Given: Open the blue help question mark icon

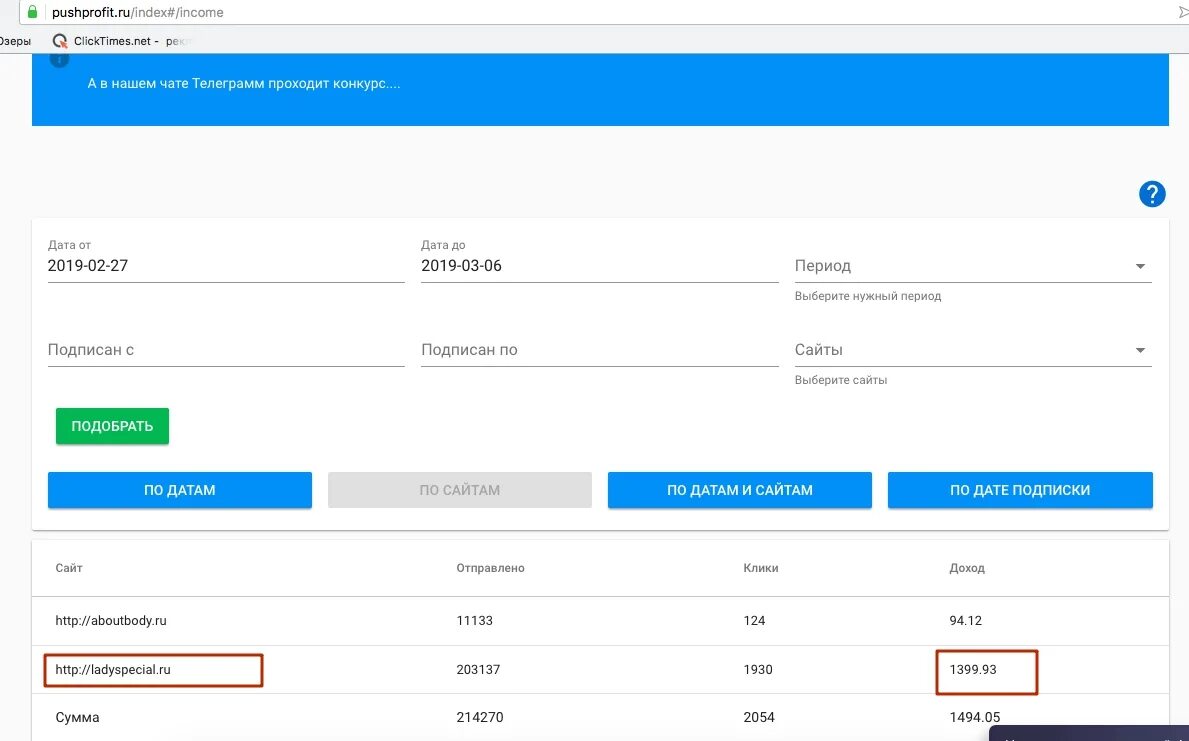Looking at the screenshot, I should pyautogui.click(x=1152, y=194).
